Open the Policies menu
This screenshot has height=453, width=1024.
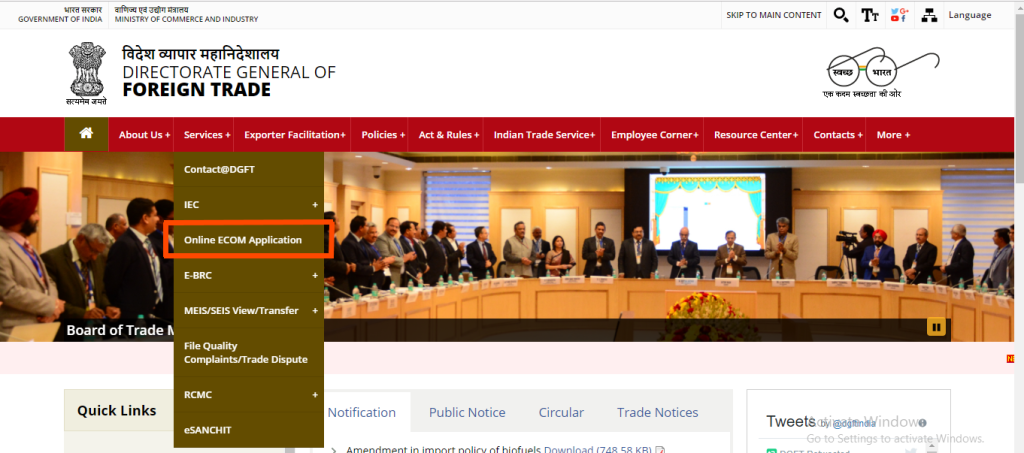click(383, 134)
